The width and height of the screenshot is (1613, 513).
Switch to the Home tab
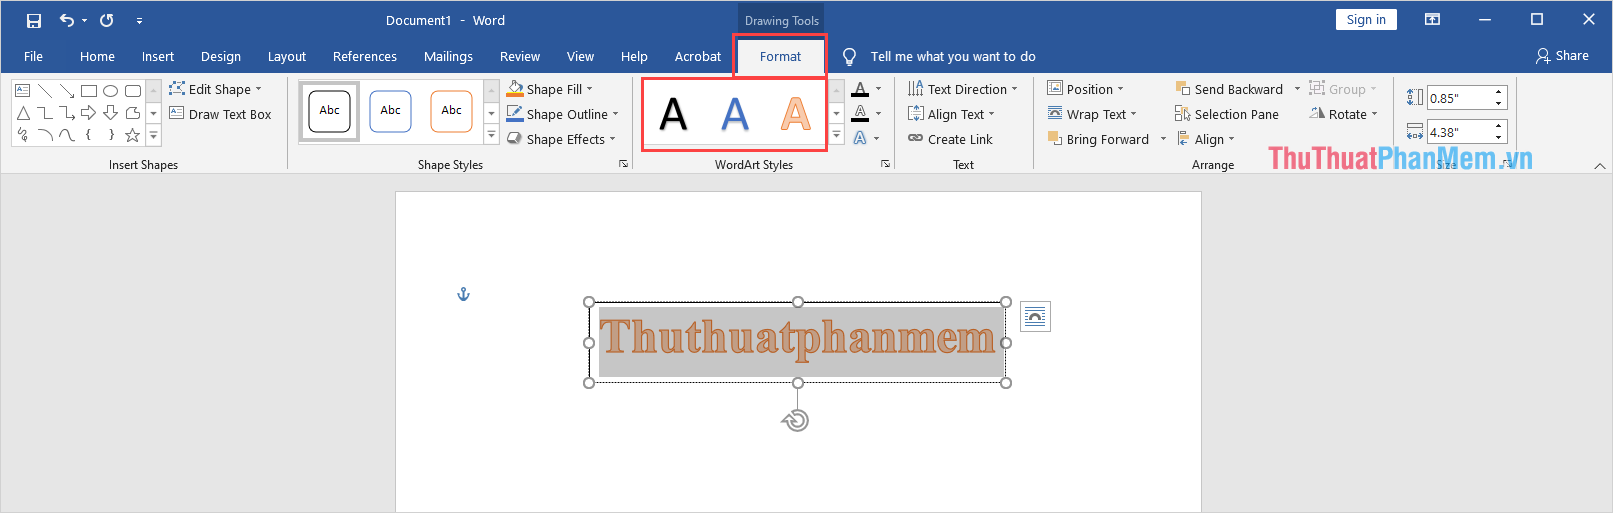coord(97,57)
